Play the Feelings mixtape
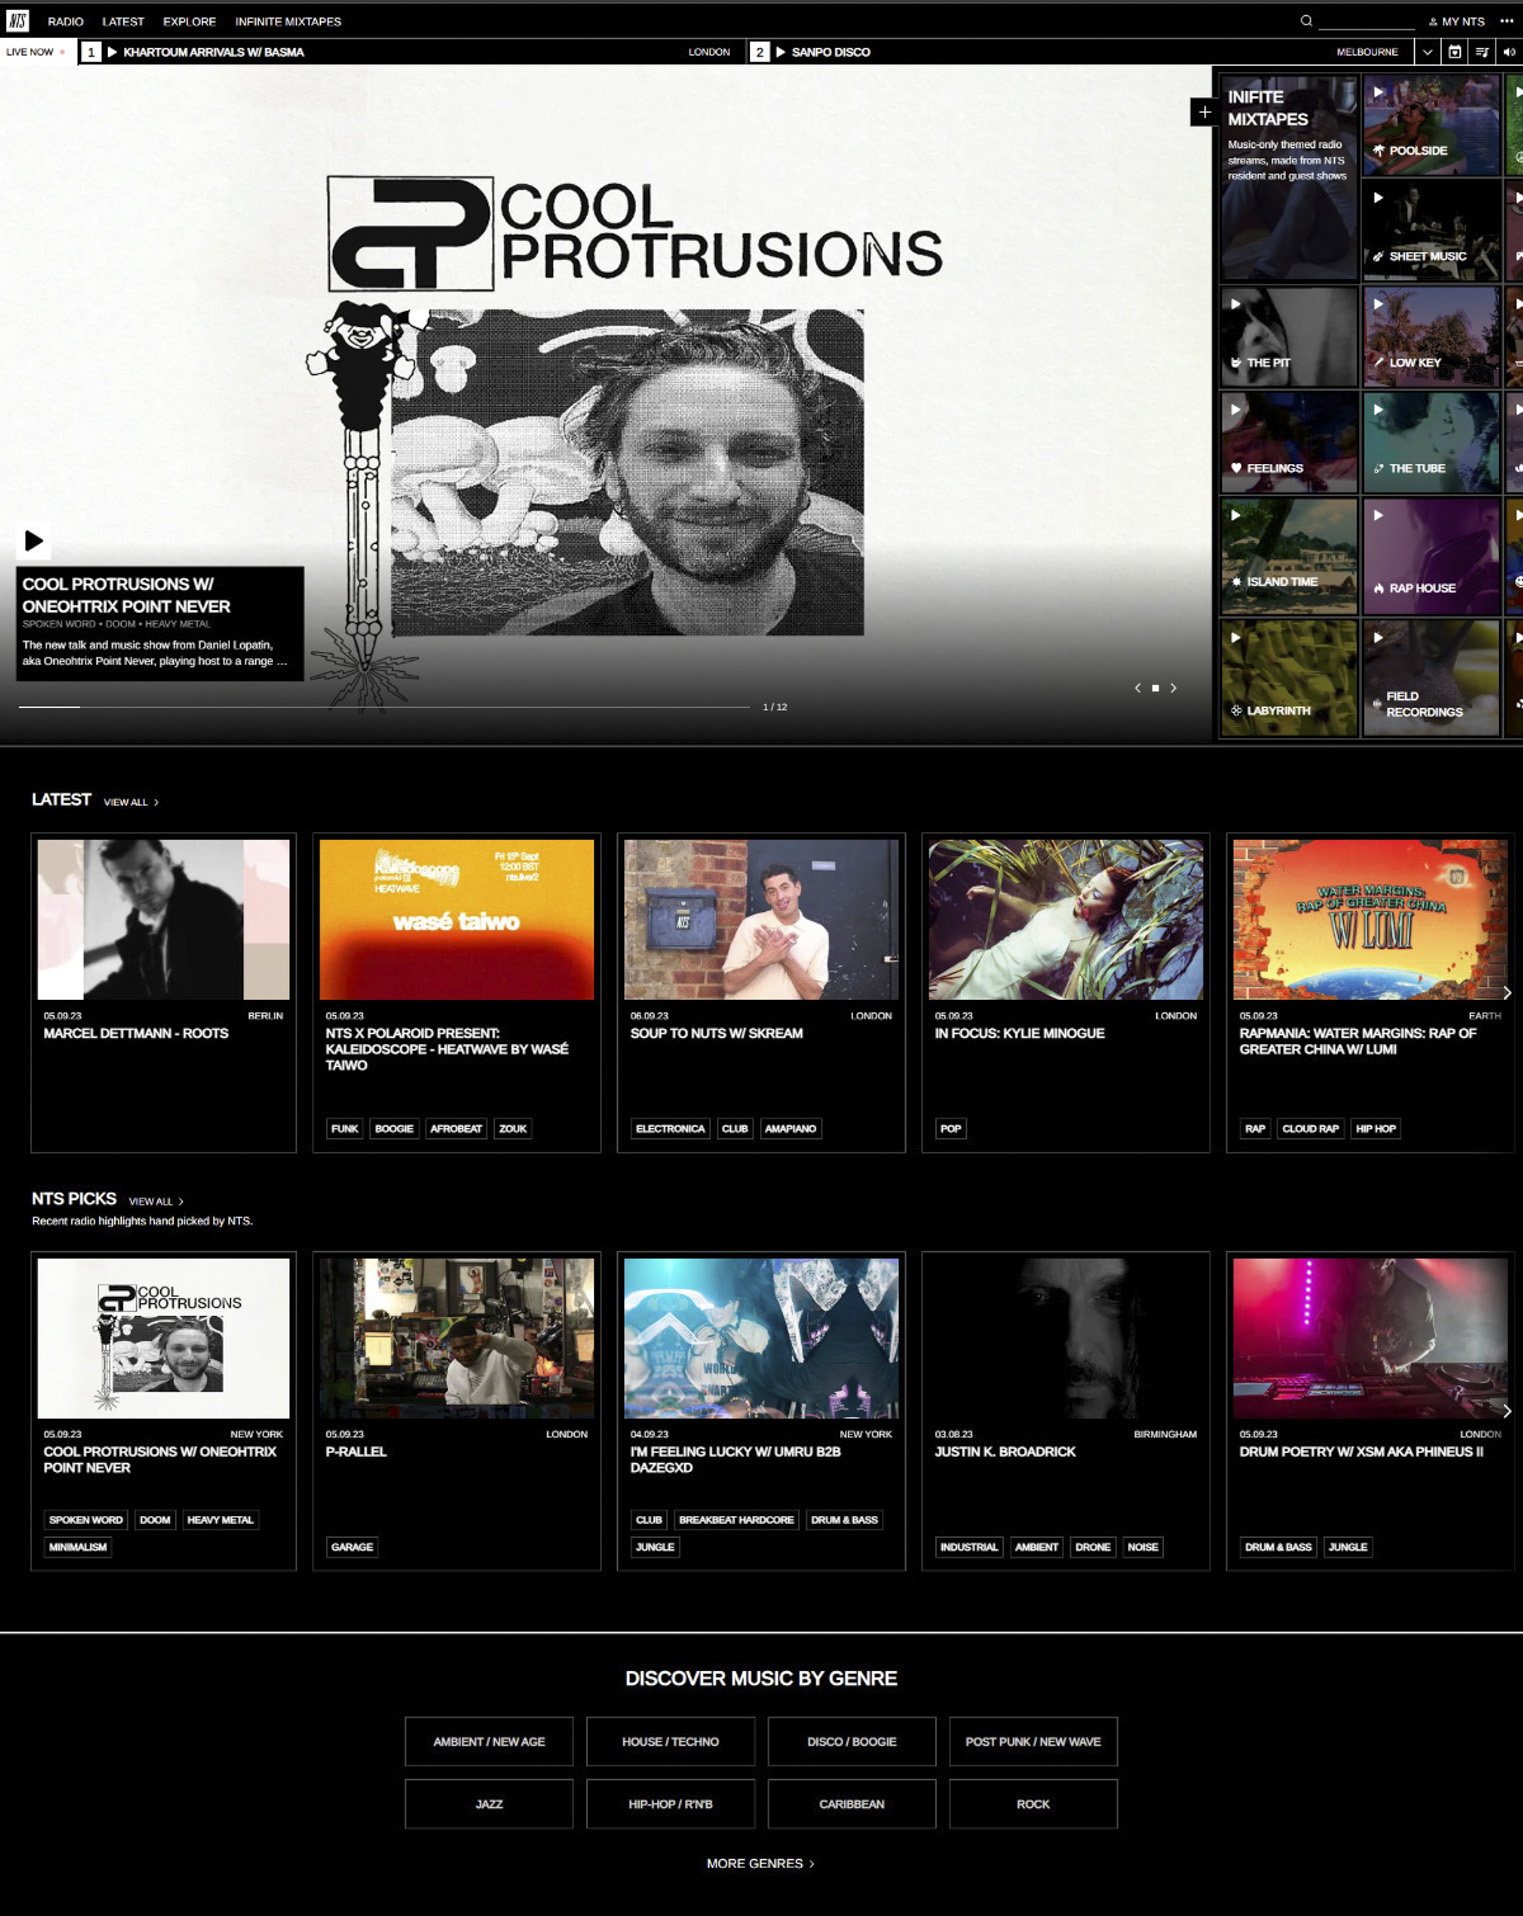The image size is (1523, 1916). pos(1236,410)
